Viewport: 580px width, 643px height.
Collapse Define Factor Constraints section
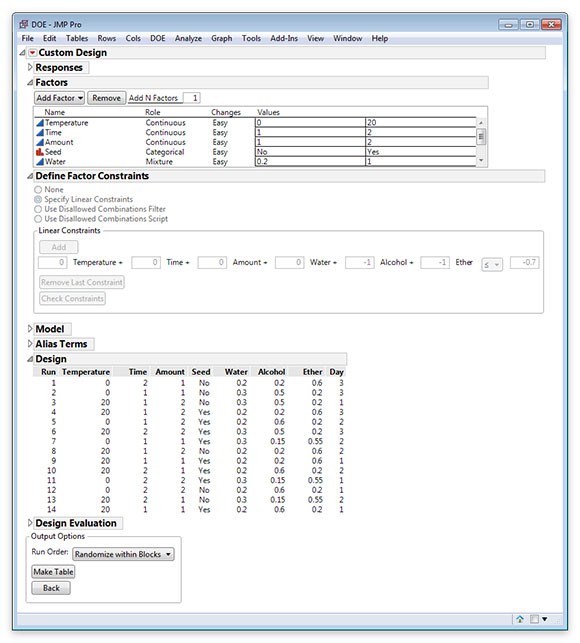coord(30,176)
